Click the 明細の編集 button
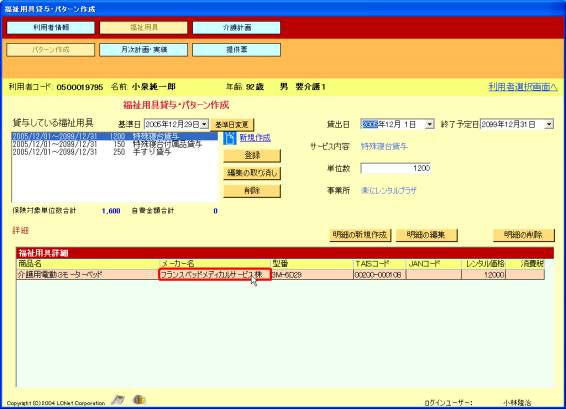The image size is (566, 409). coord(426,235)
